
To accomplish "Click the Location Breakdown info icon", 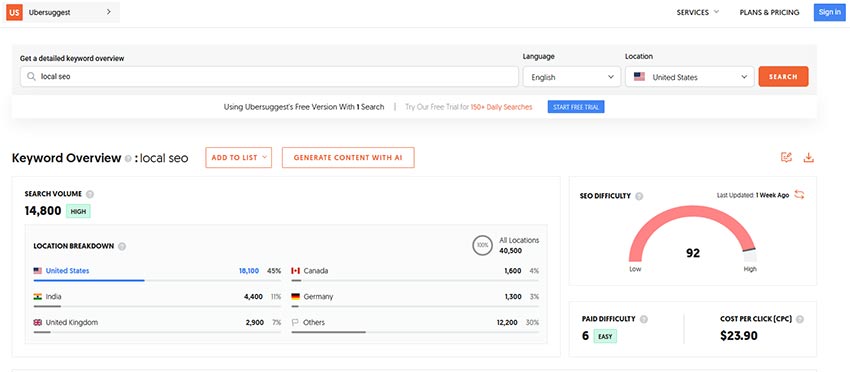I will tap(122, 246).
